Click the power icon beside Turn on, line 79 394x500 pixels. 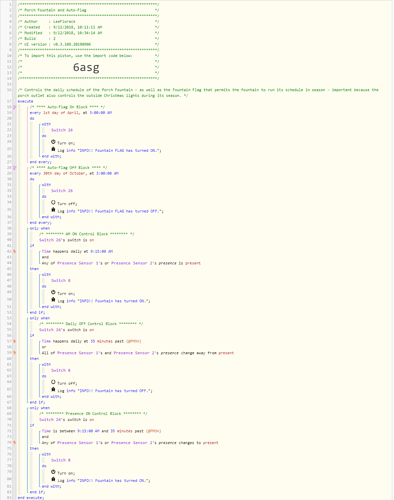pyautogui.click(x=53, y=472)
